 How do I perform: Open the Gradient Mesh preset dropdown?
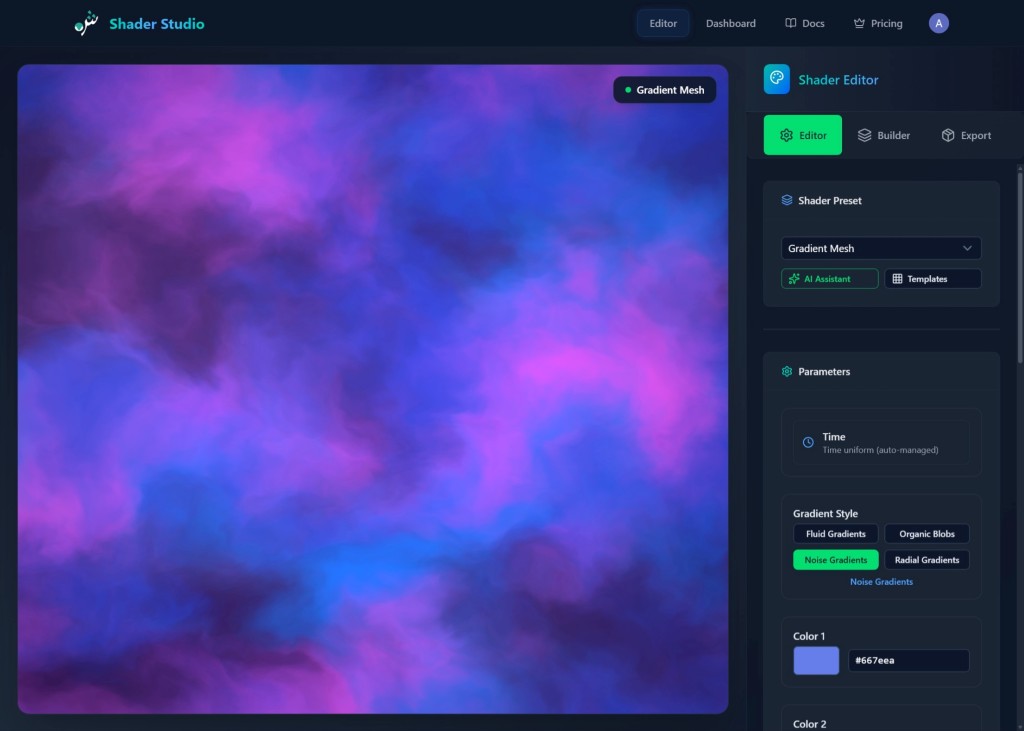[880, 248]
